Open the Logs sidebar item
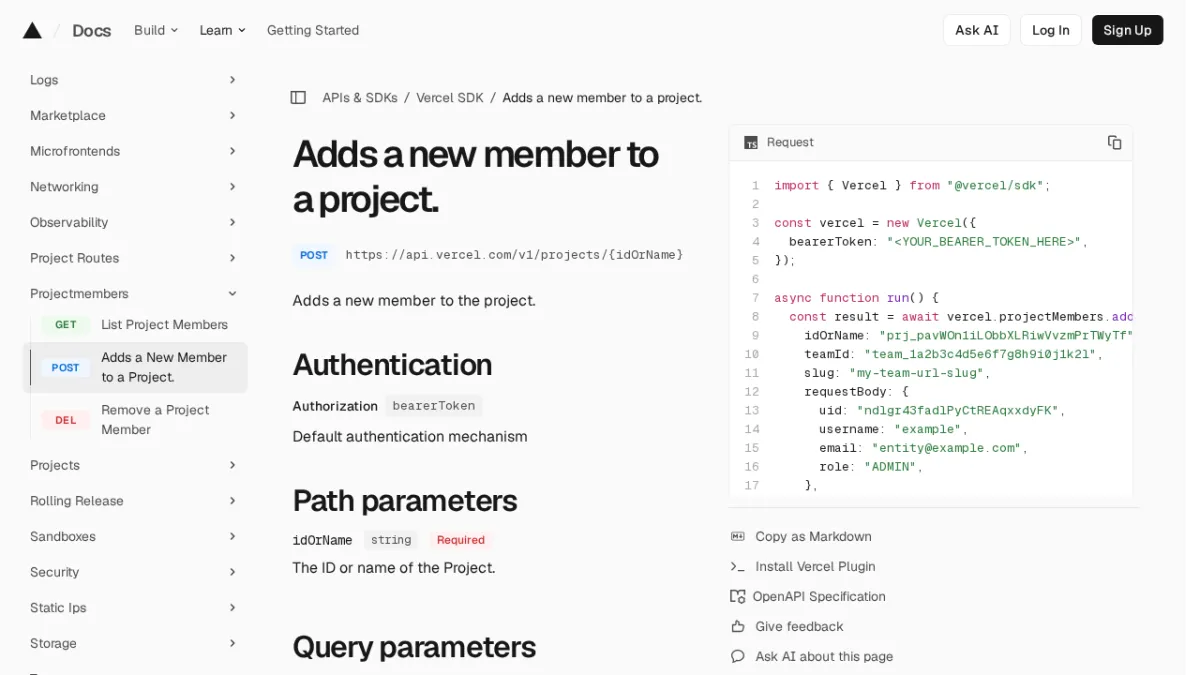This screenshot has width=1200, height=675. coord(44,80)
